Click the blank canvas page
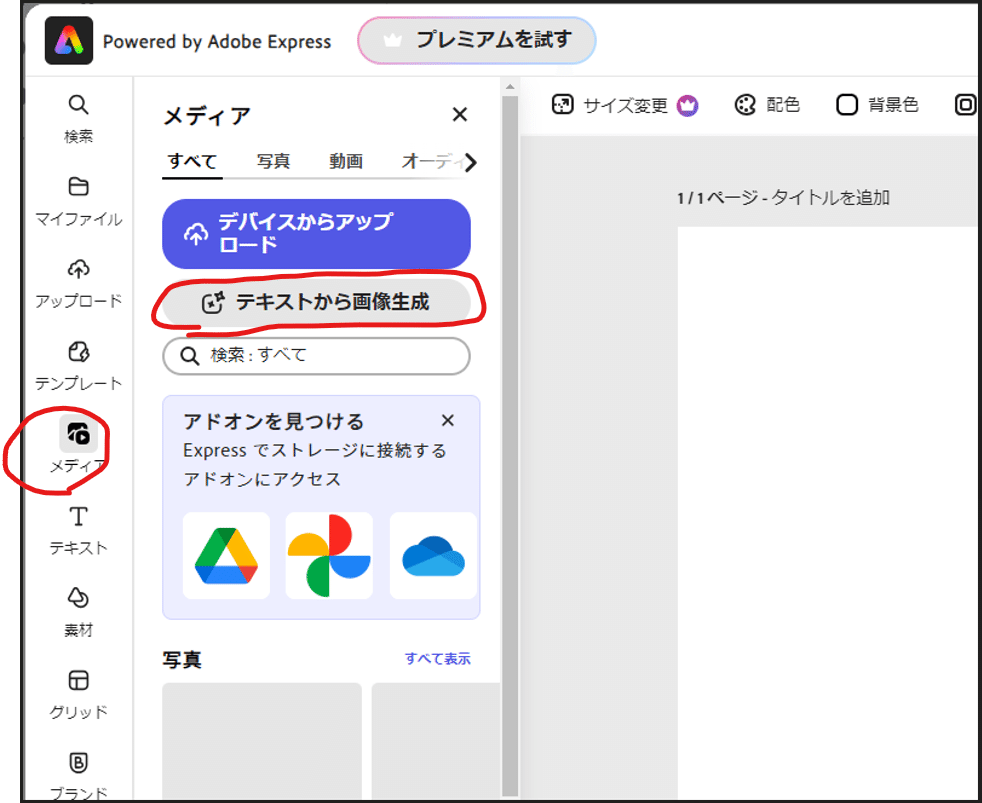The image size is (982, 803). [x=829, y=512]
